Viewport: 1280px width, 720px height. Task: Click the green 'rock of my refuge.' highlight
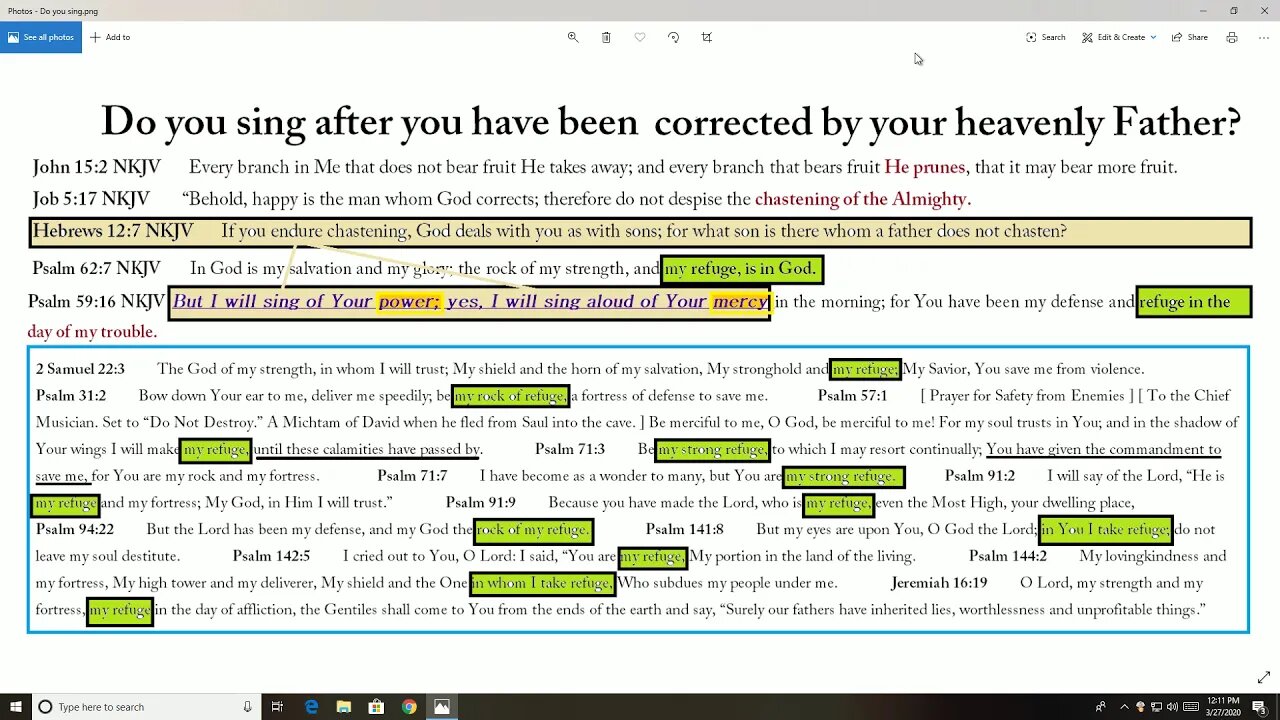click(533, 530)
